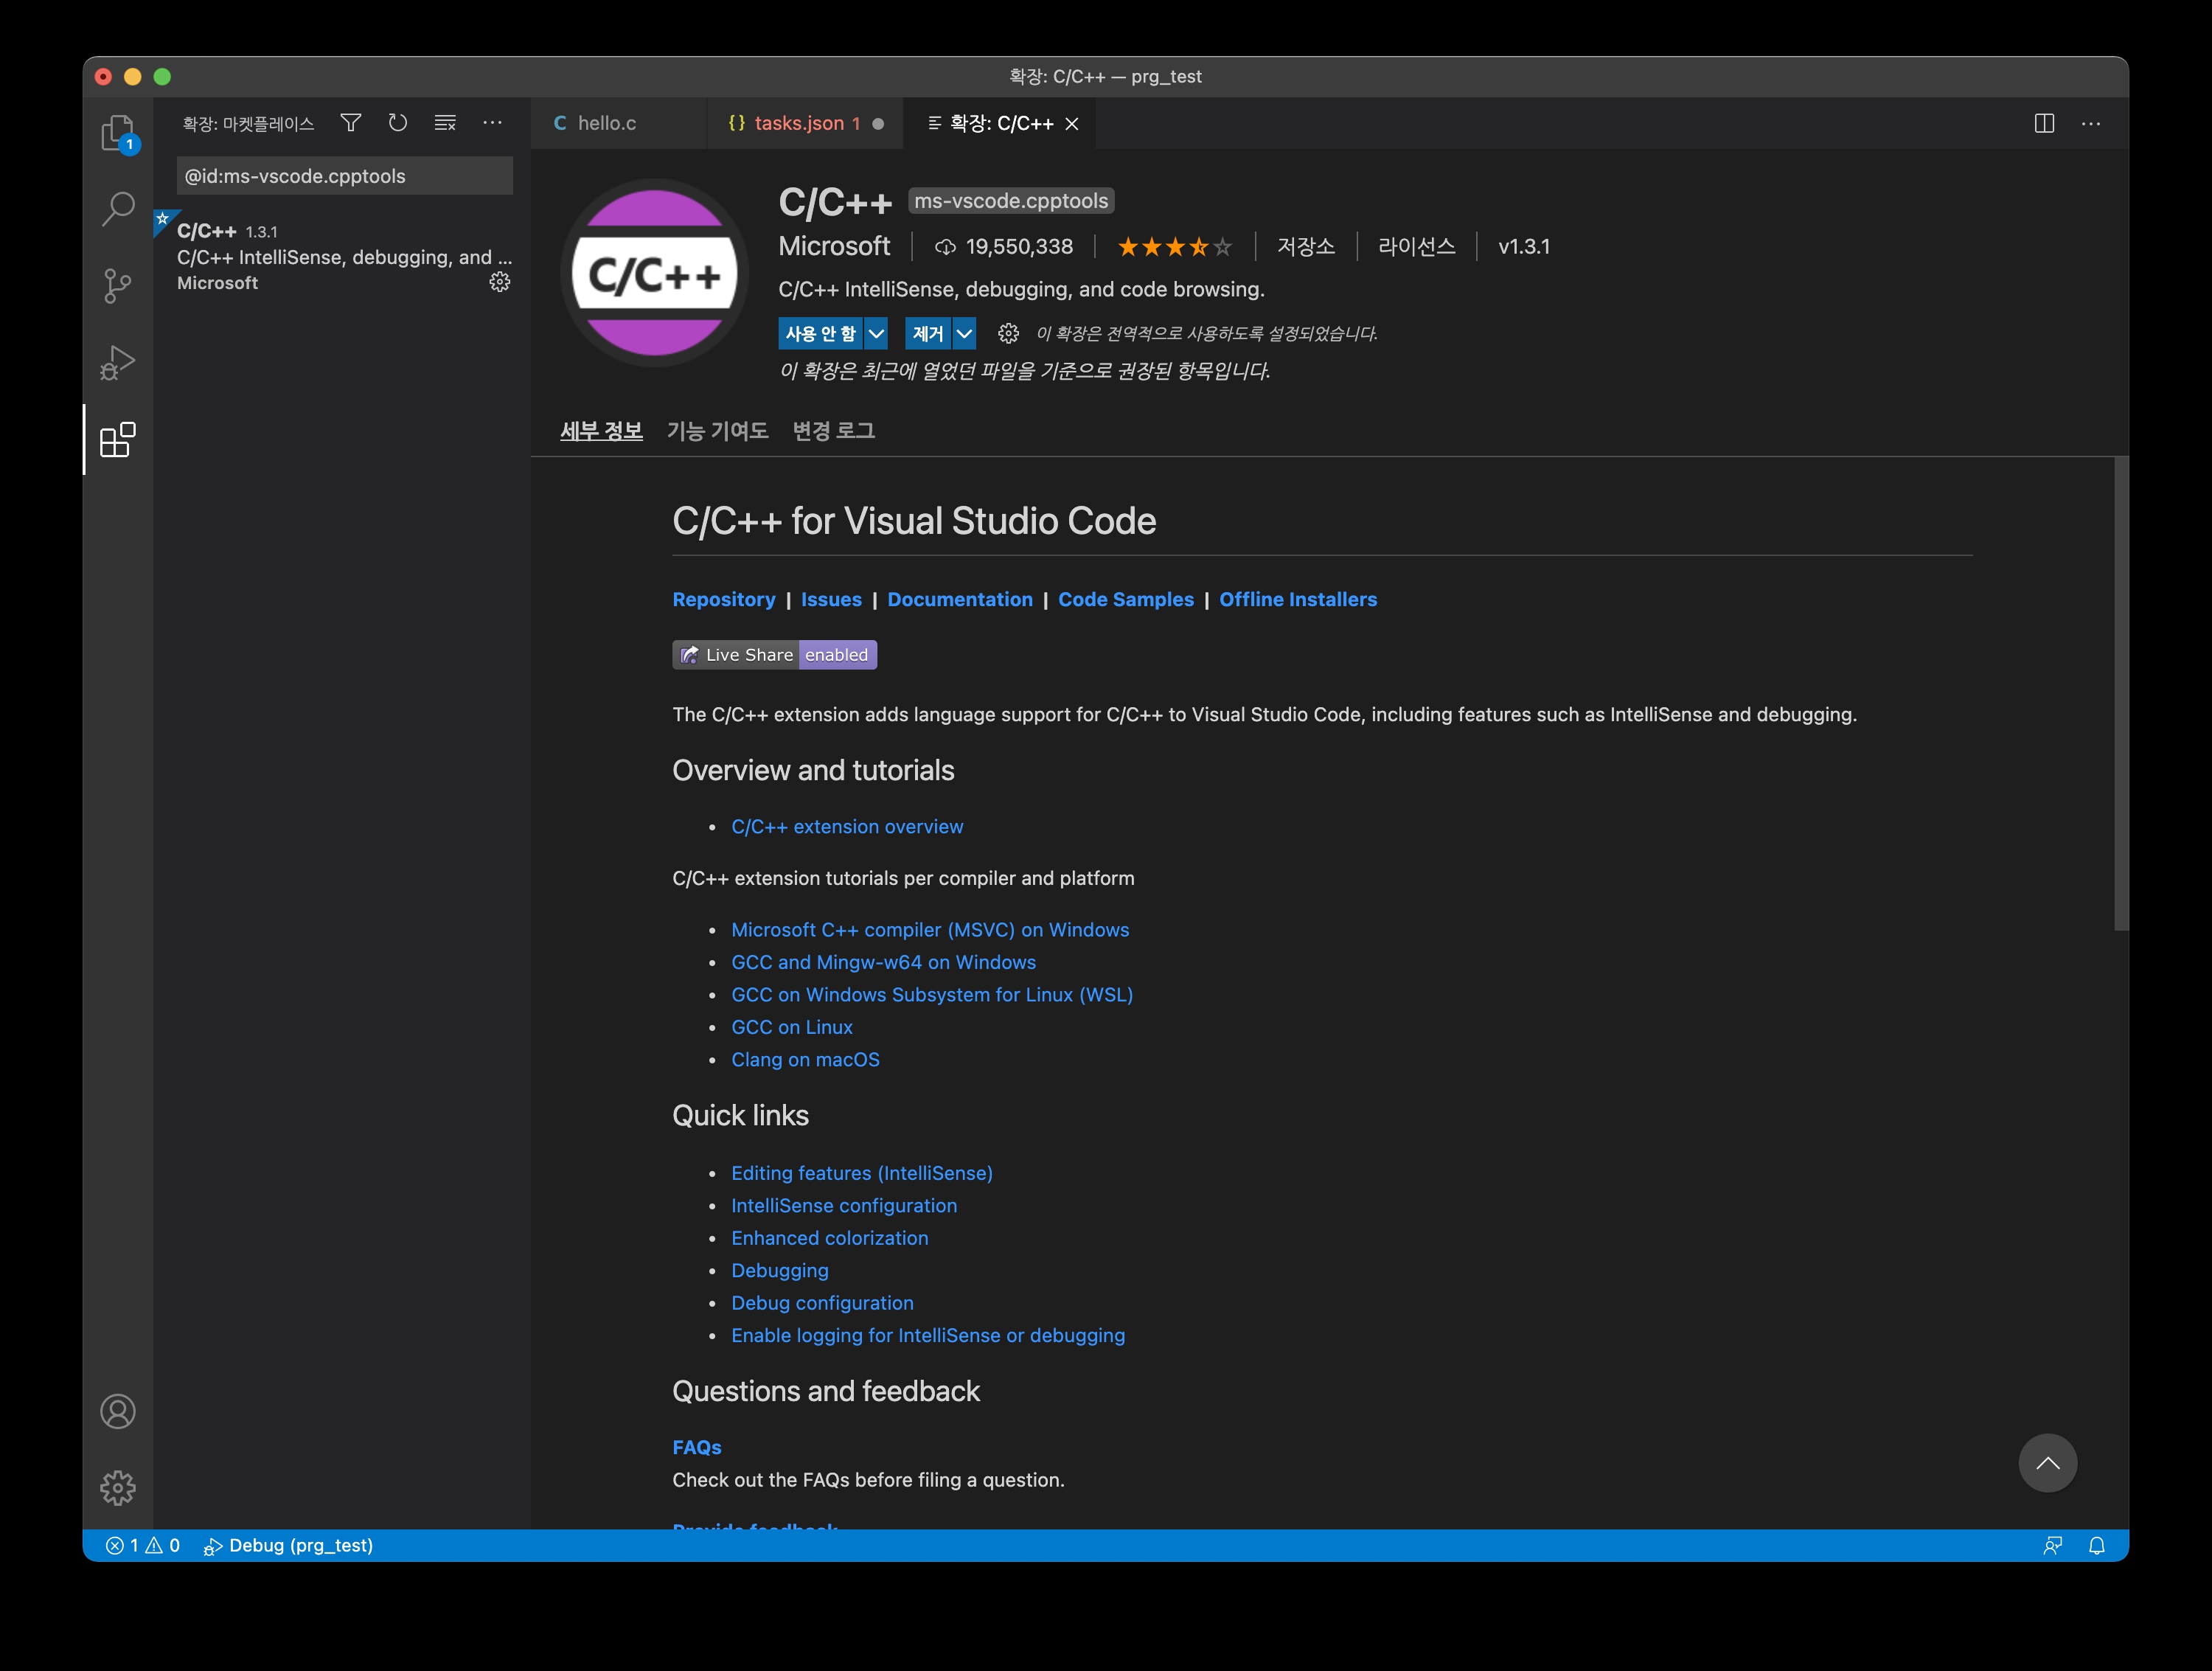Screen dimensions: 2212x1671
Task: Open the 변경 로그 changelog tab
Action: [x=833, y=431]
